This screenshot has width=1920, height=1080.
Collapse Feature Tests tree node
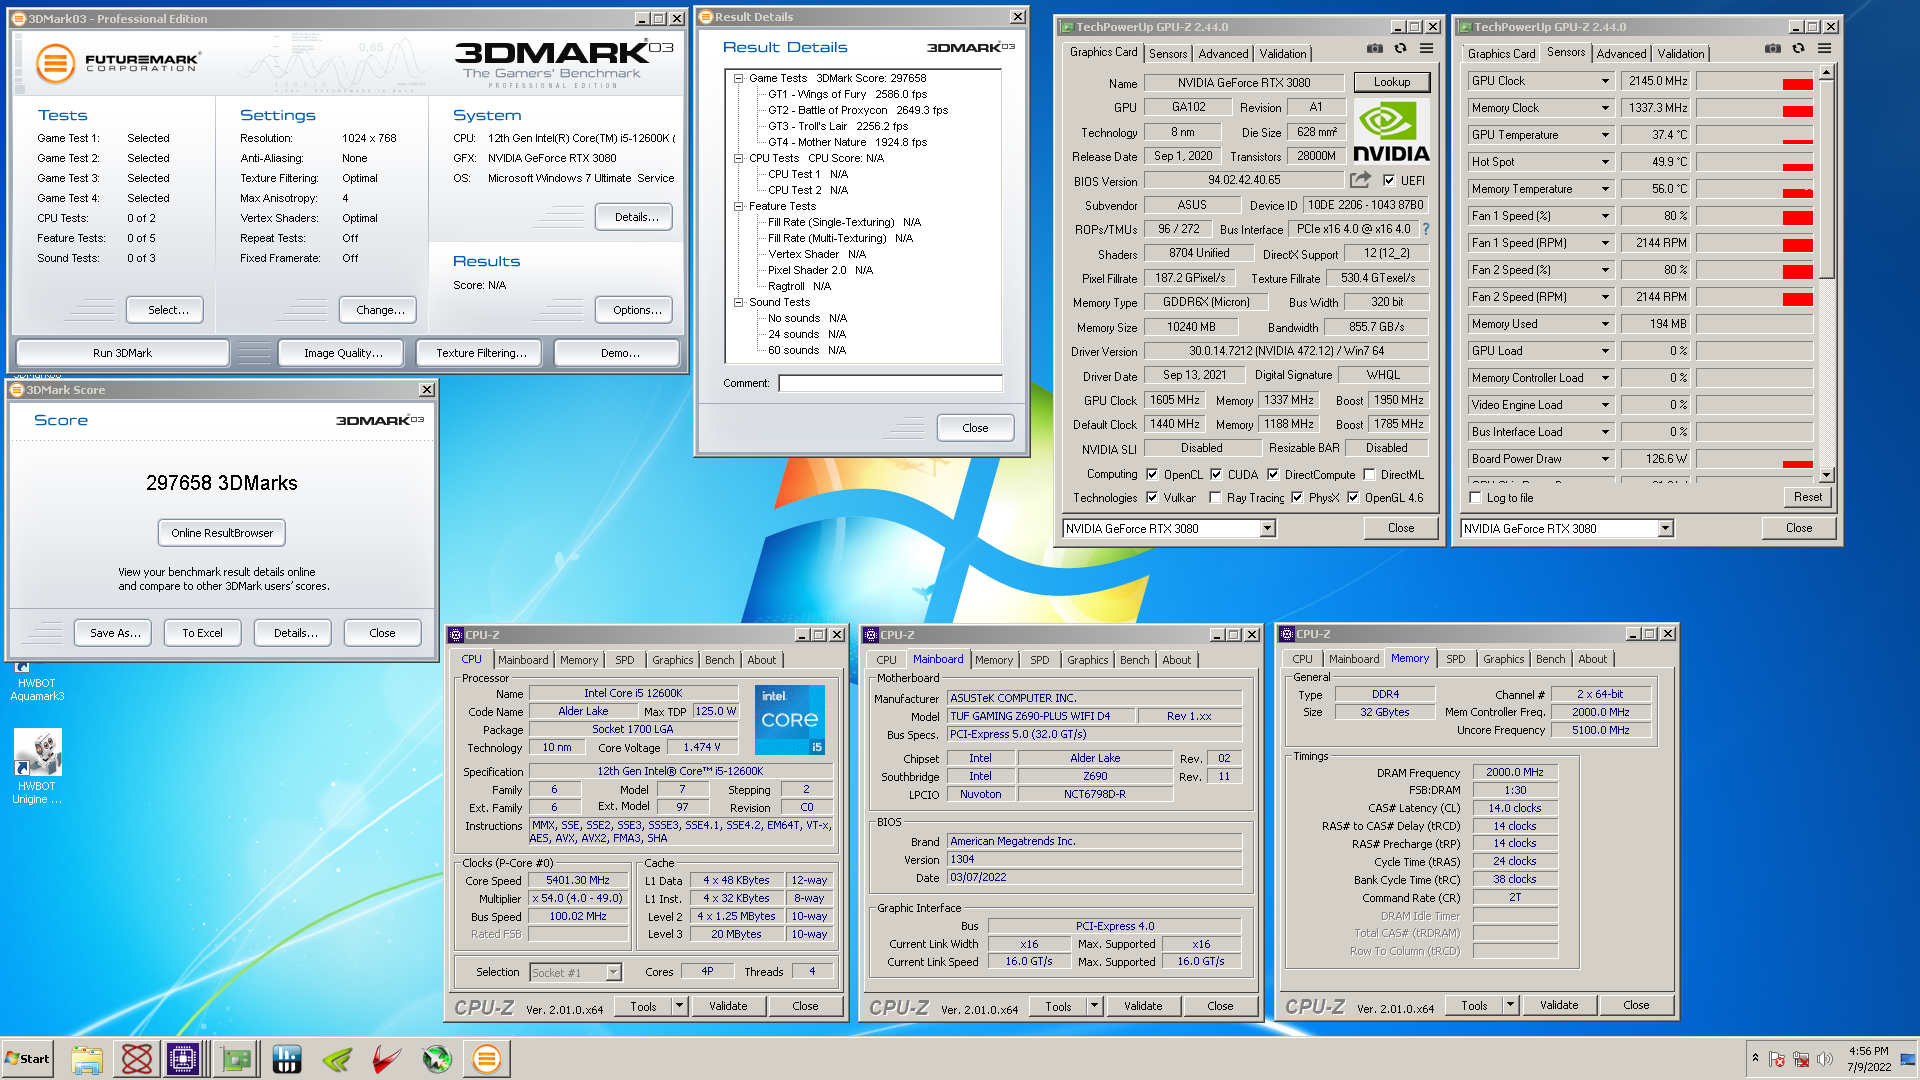click(739, 206)
